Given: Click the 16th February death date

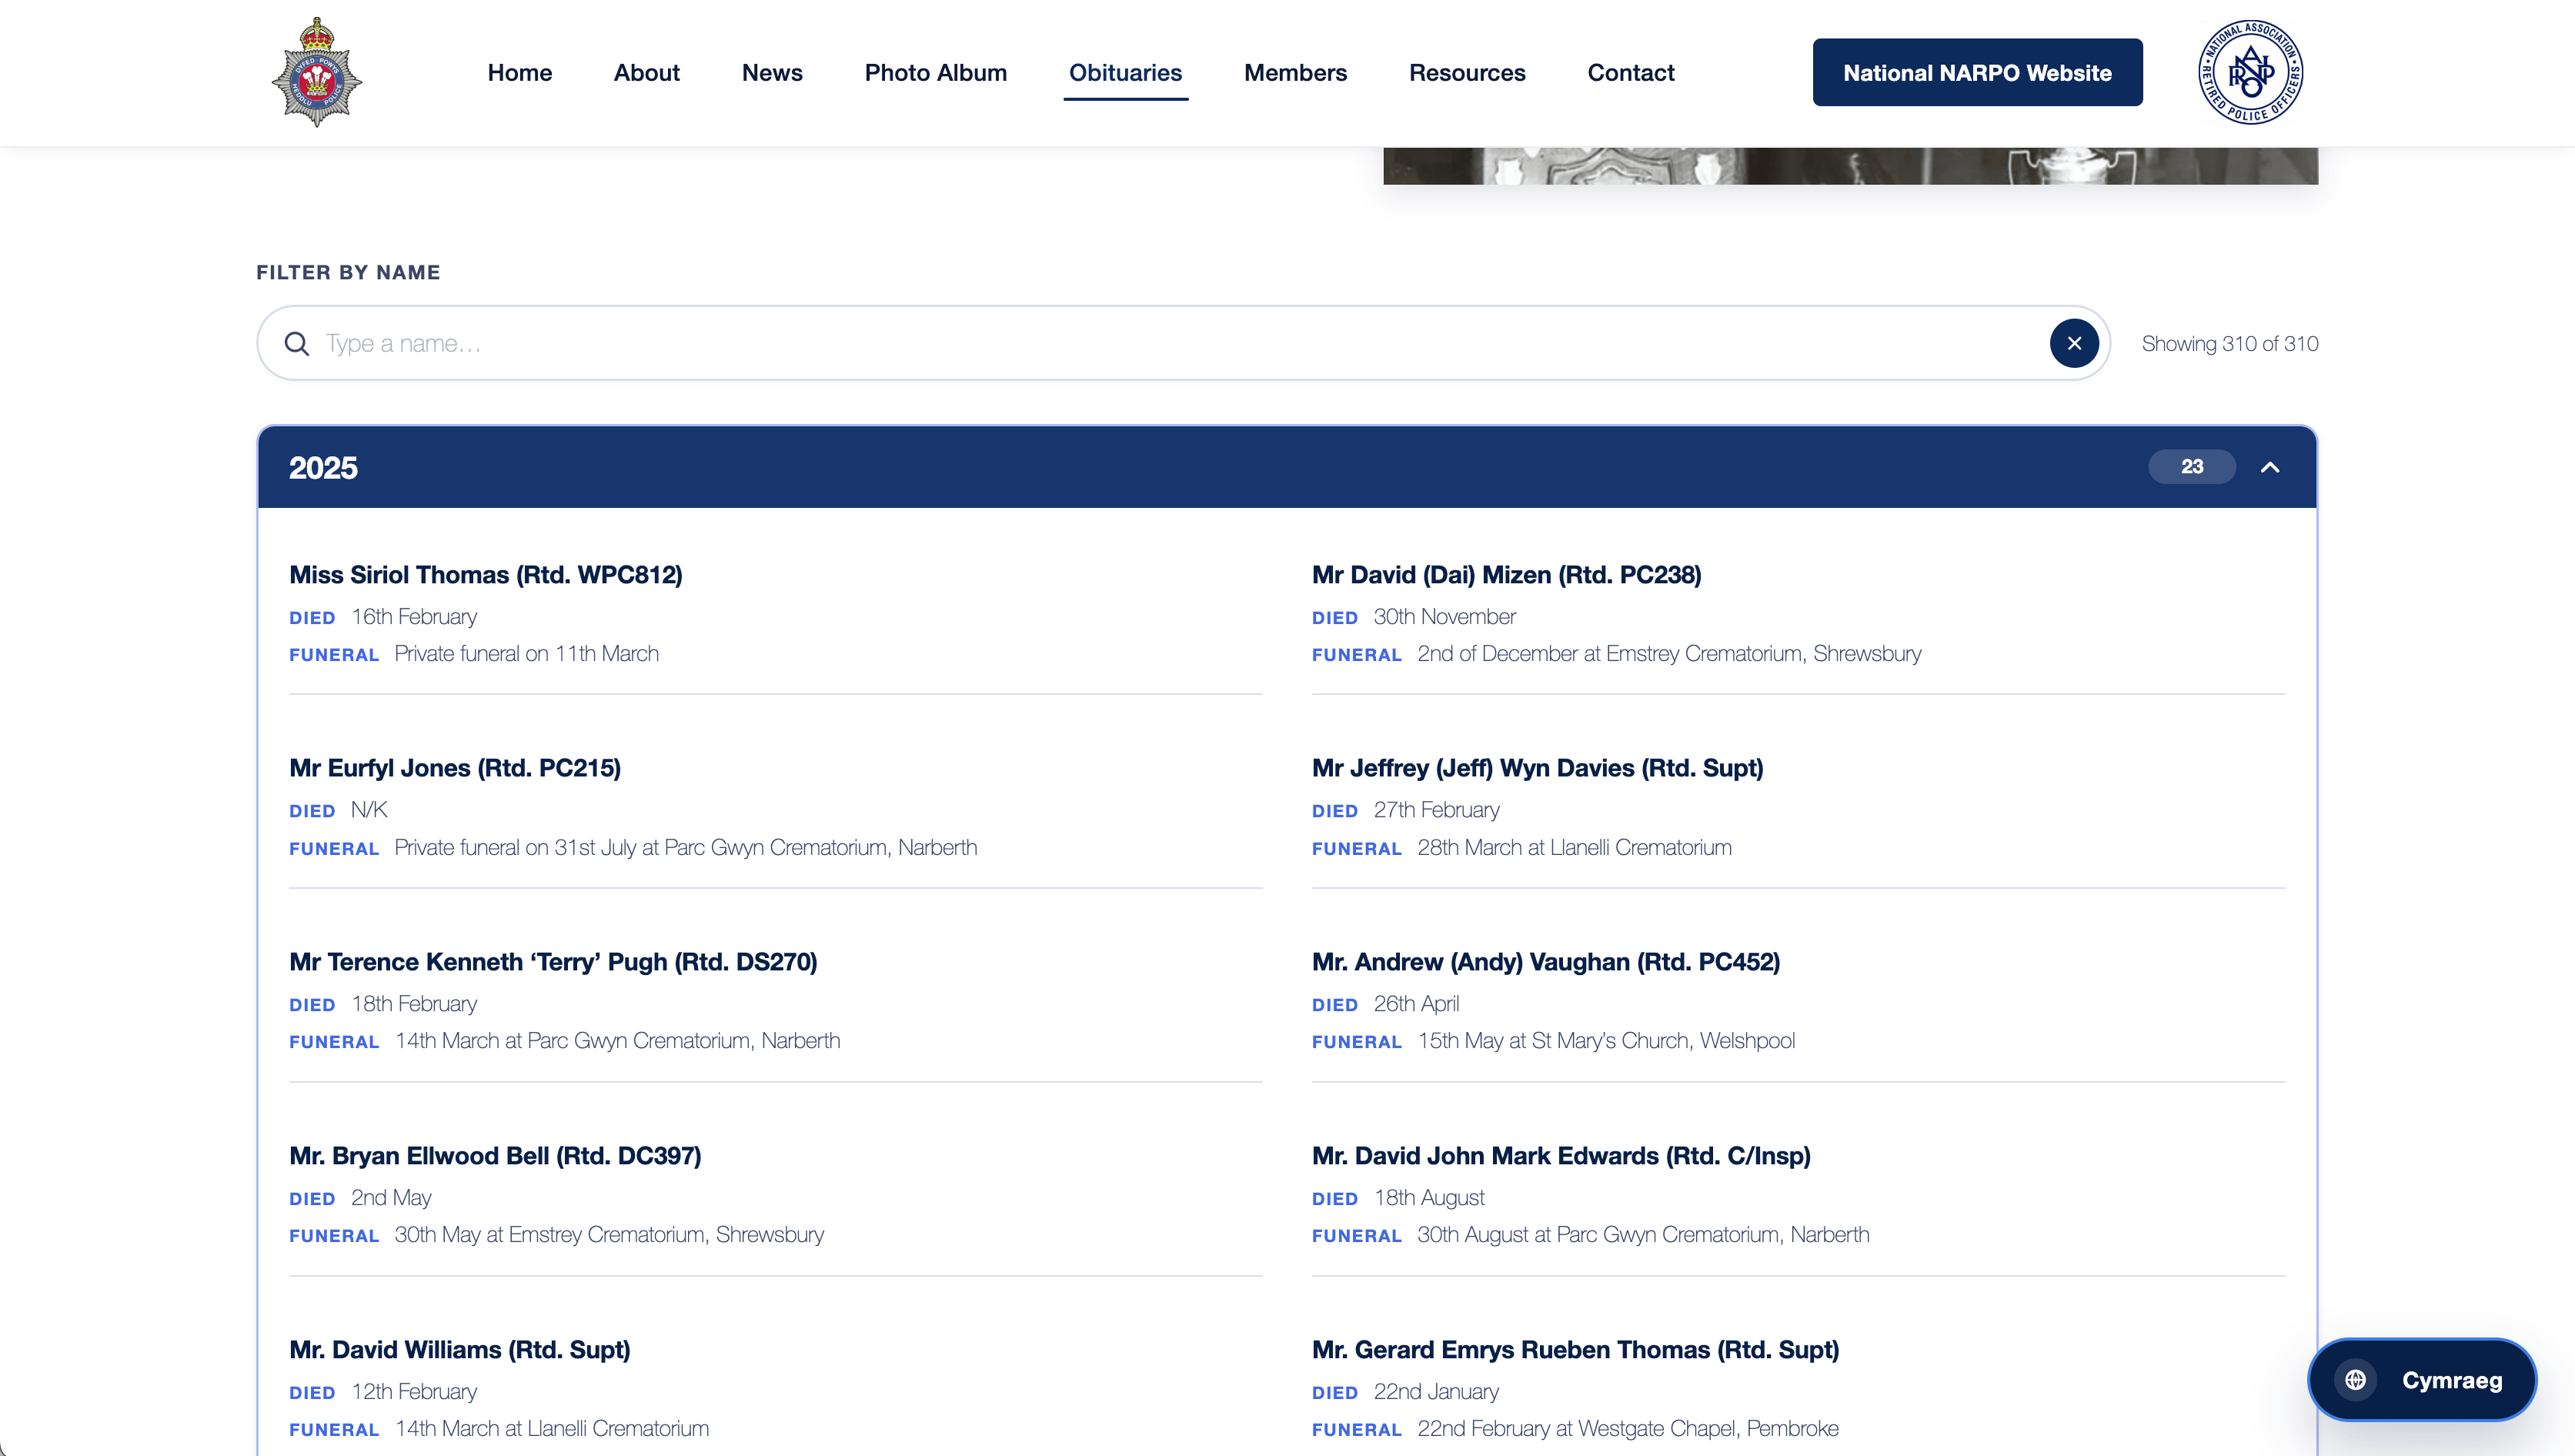Looking at the screenshot, I should pos(414,617).
